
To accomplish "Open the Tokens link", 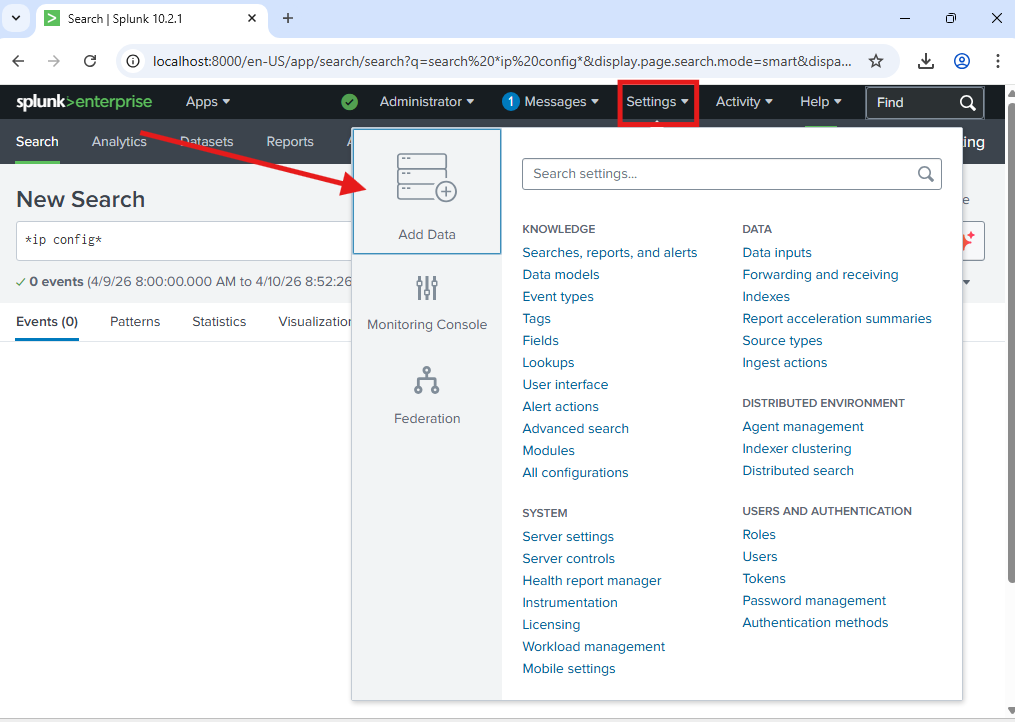I will click(764, 579).
